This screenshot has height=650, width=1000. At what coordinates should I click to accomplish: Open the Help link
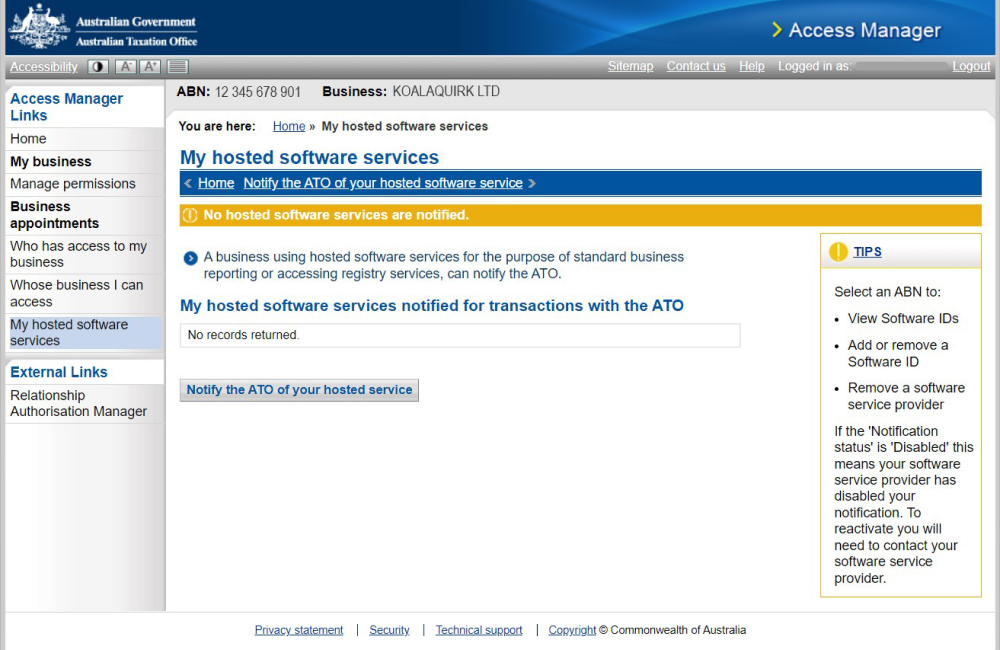[751, 66]
